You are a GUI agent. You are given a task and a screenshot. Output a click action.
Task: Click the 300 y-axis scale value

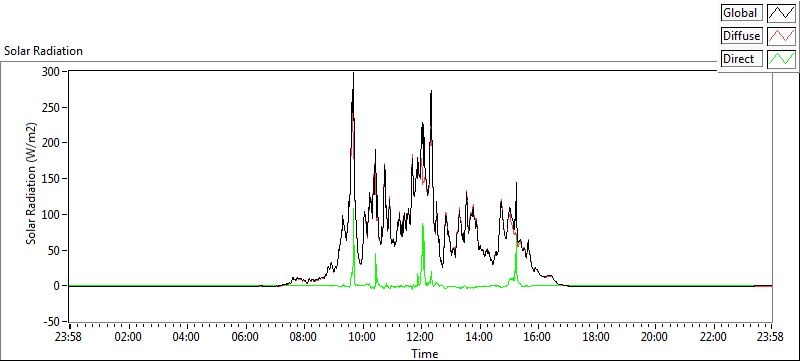(52, 71)
